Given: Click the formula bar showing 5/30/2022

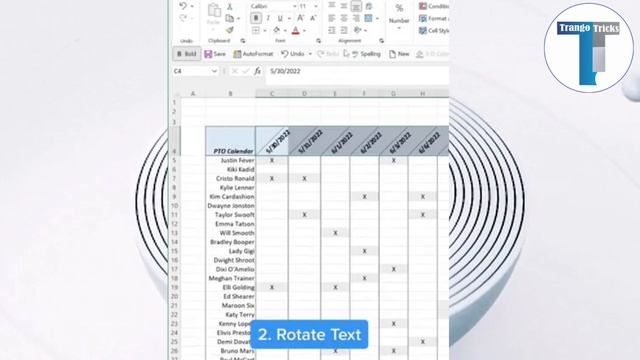Looking at the screenshot, I should pyautogui.click(x=358, y=71).
